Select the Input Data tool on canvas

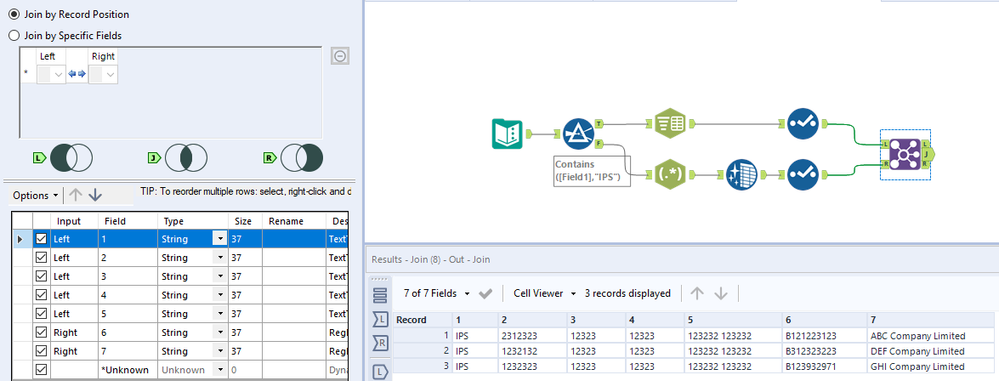(x=507, y=134)
